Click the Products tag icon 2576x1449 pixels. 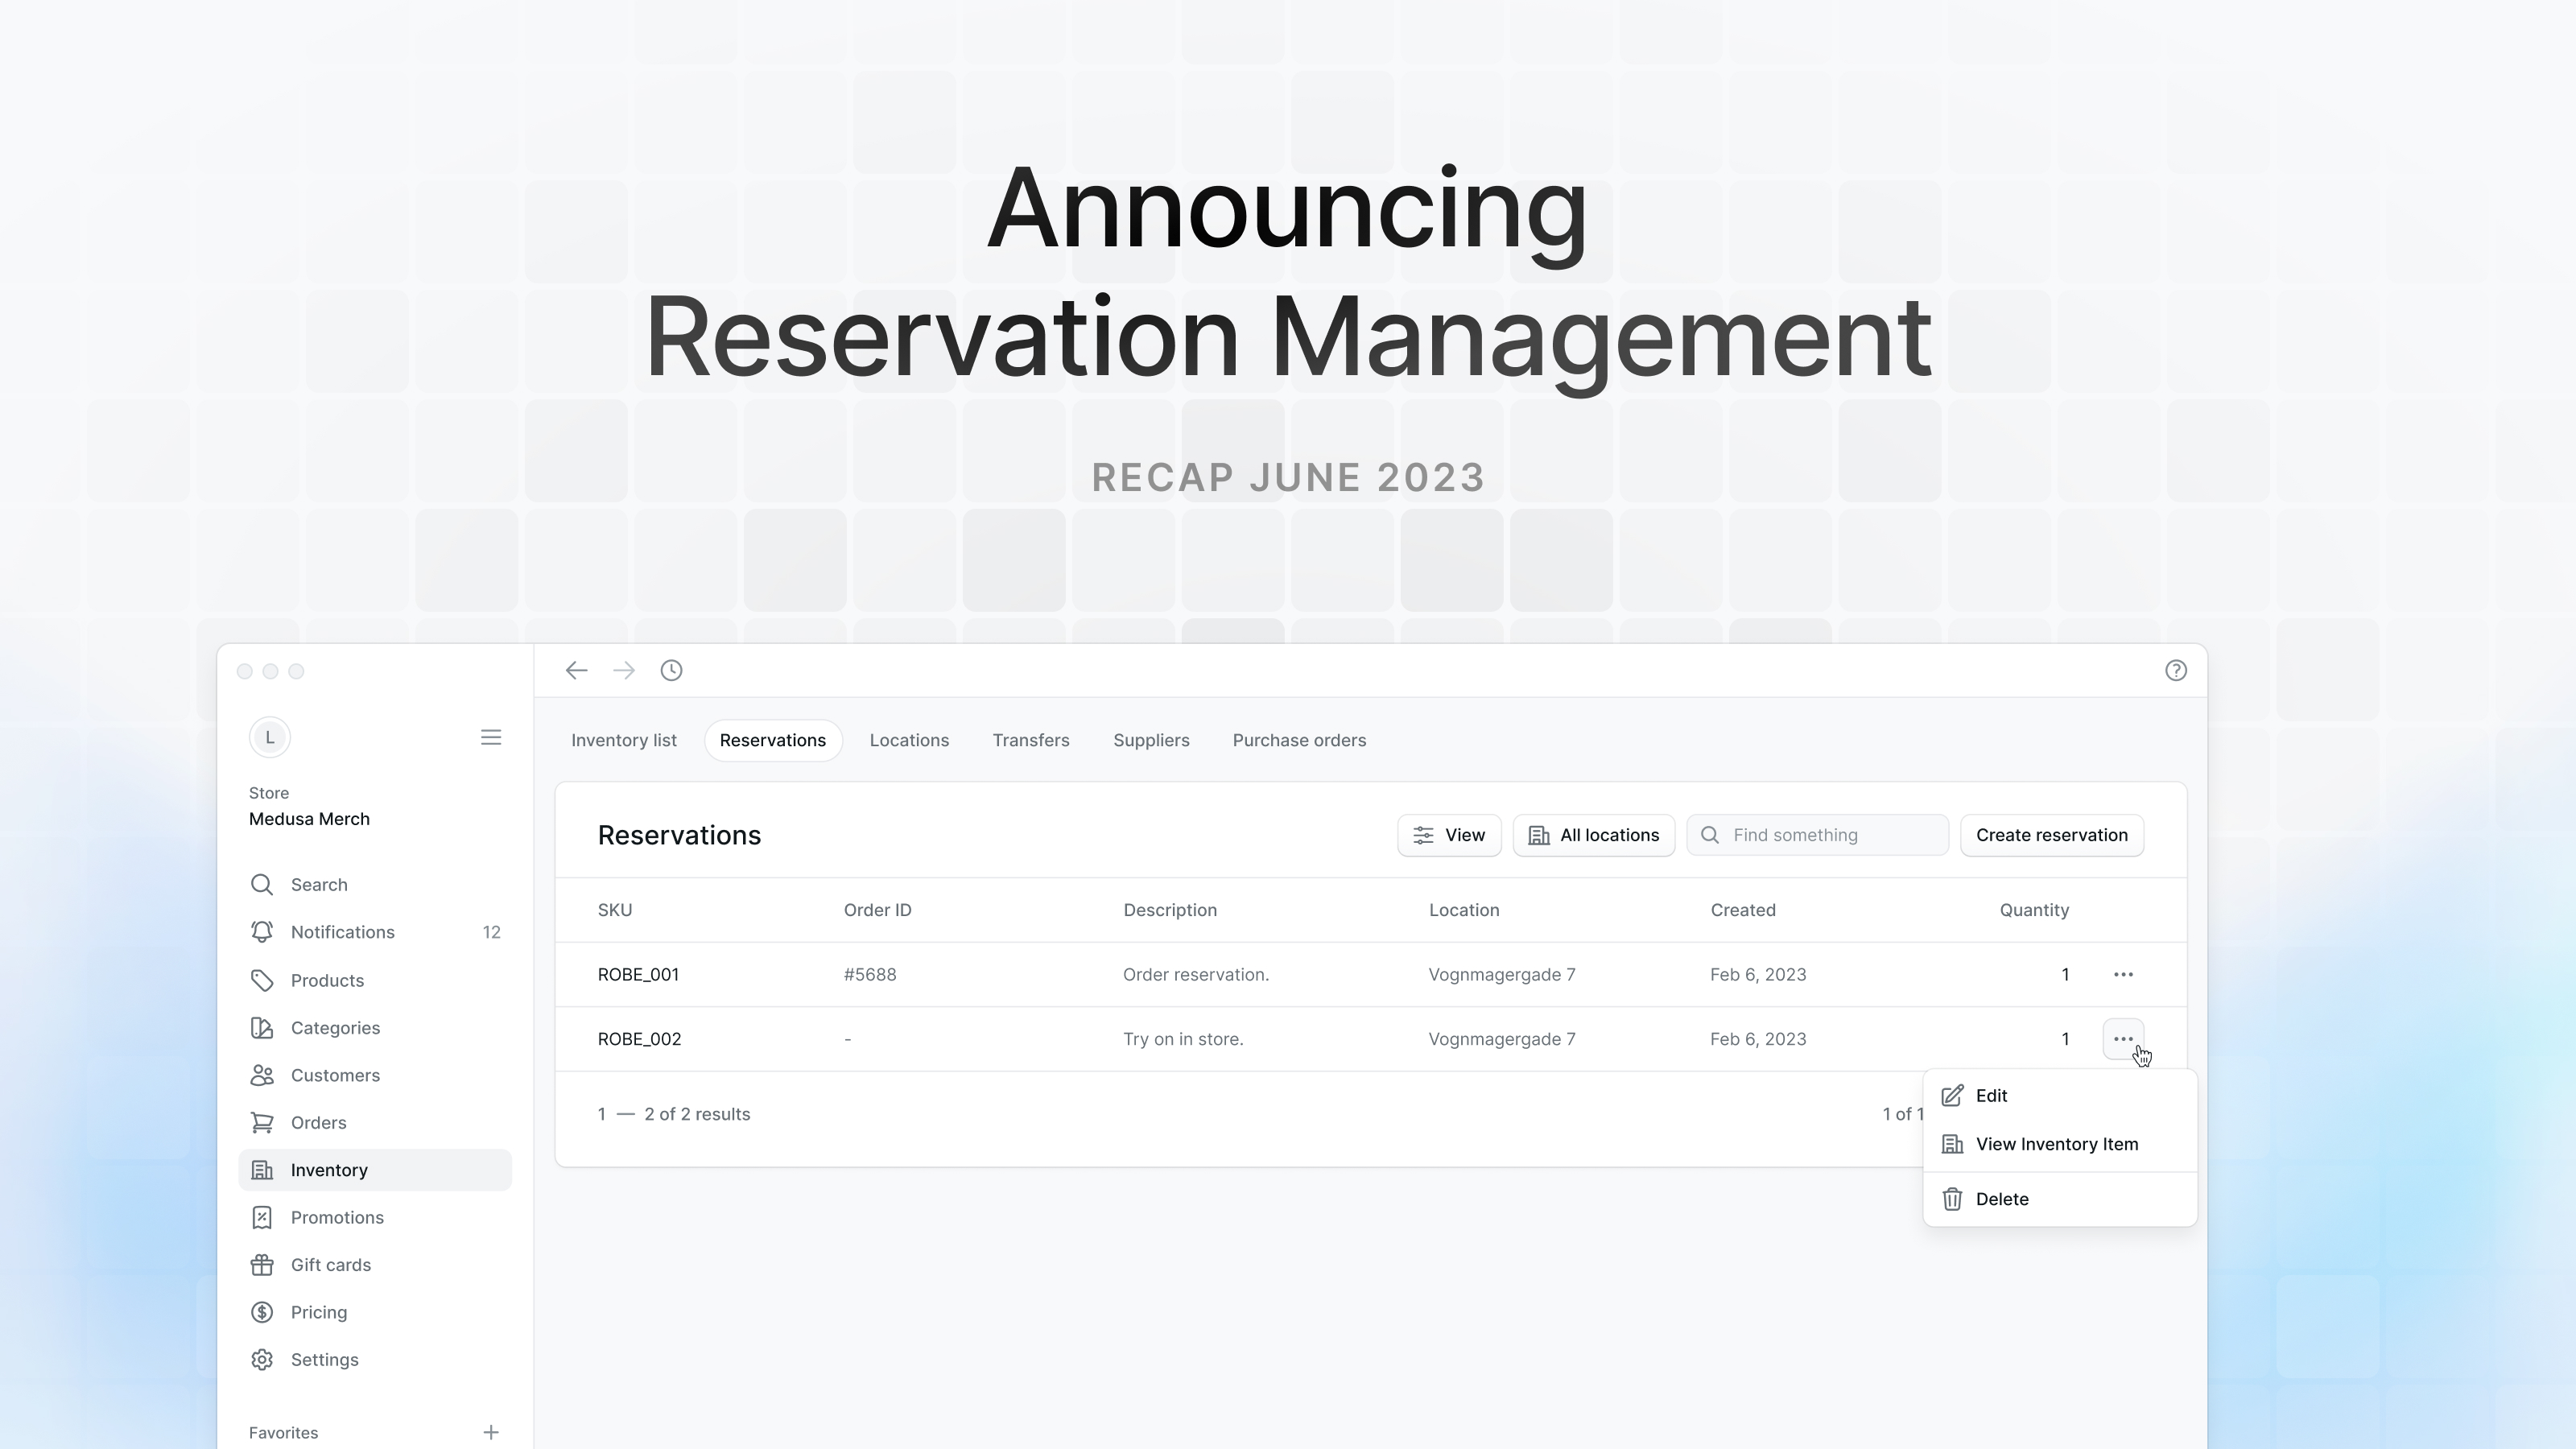point(262,980)
